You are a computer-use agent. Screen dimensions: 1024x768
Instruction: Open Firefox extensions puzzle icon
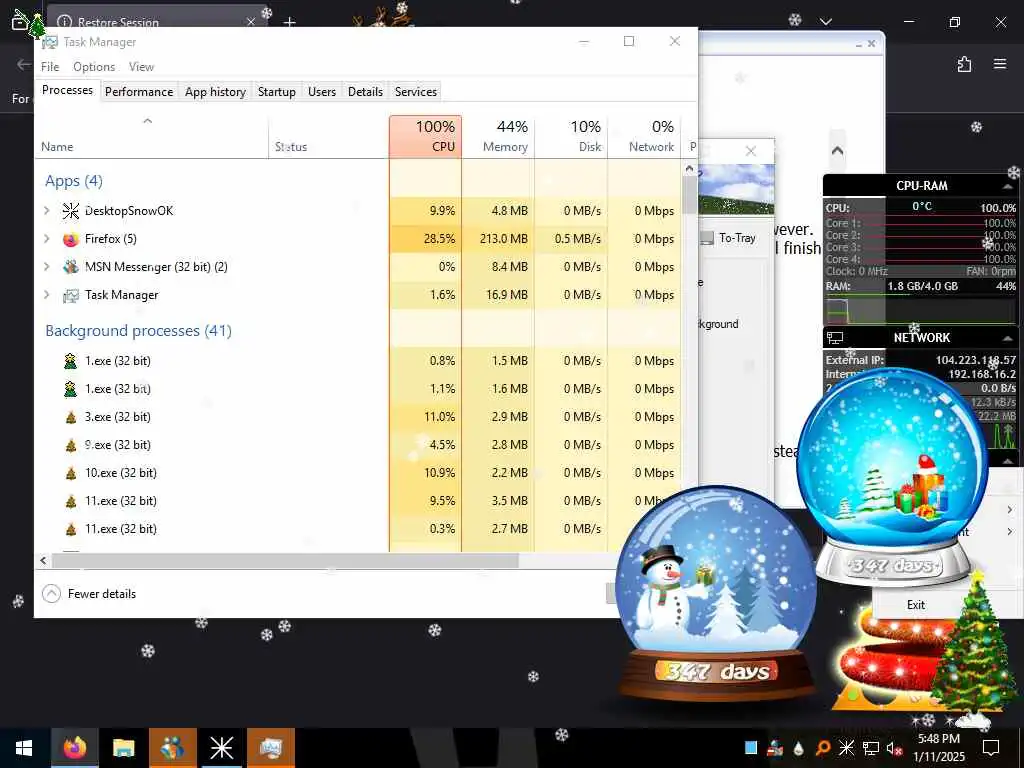(x=964, y=64)
